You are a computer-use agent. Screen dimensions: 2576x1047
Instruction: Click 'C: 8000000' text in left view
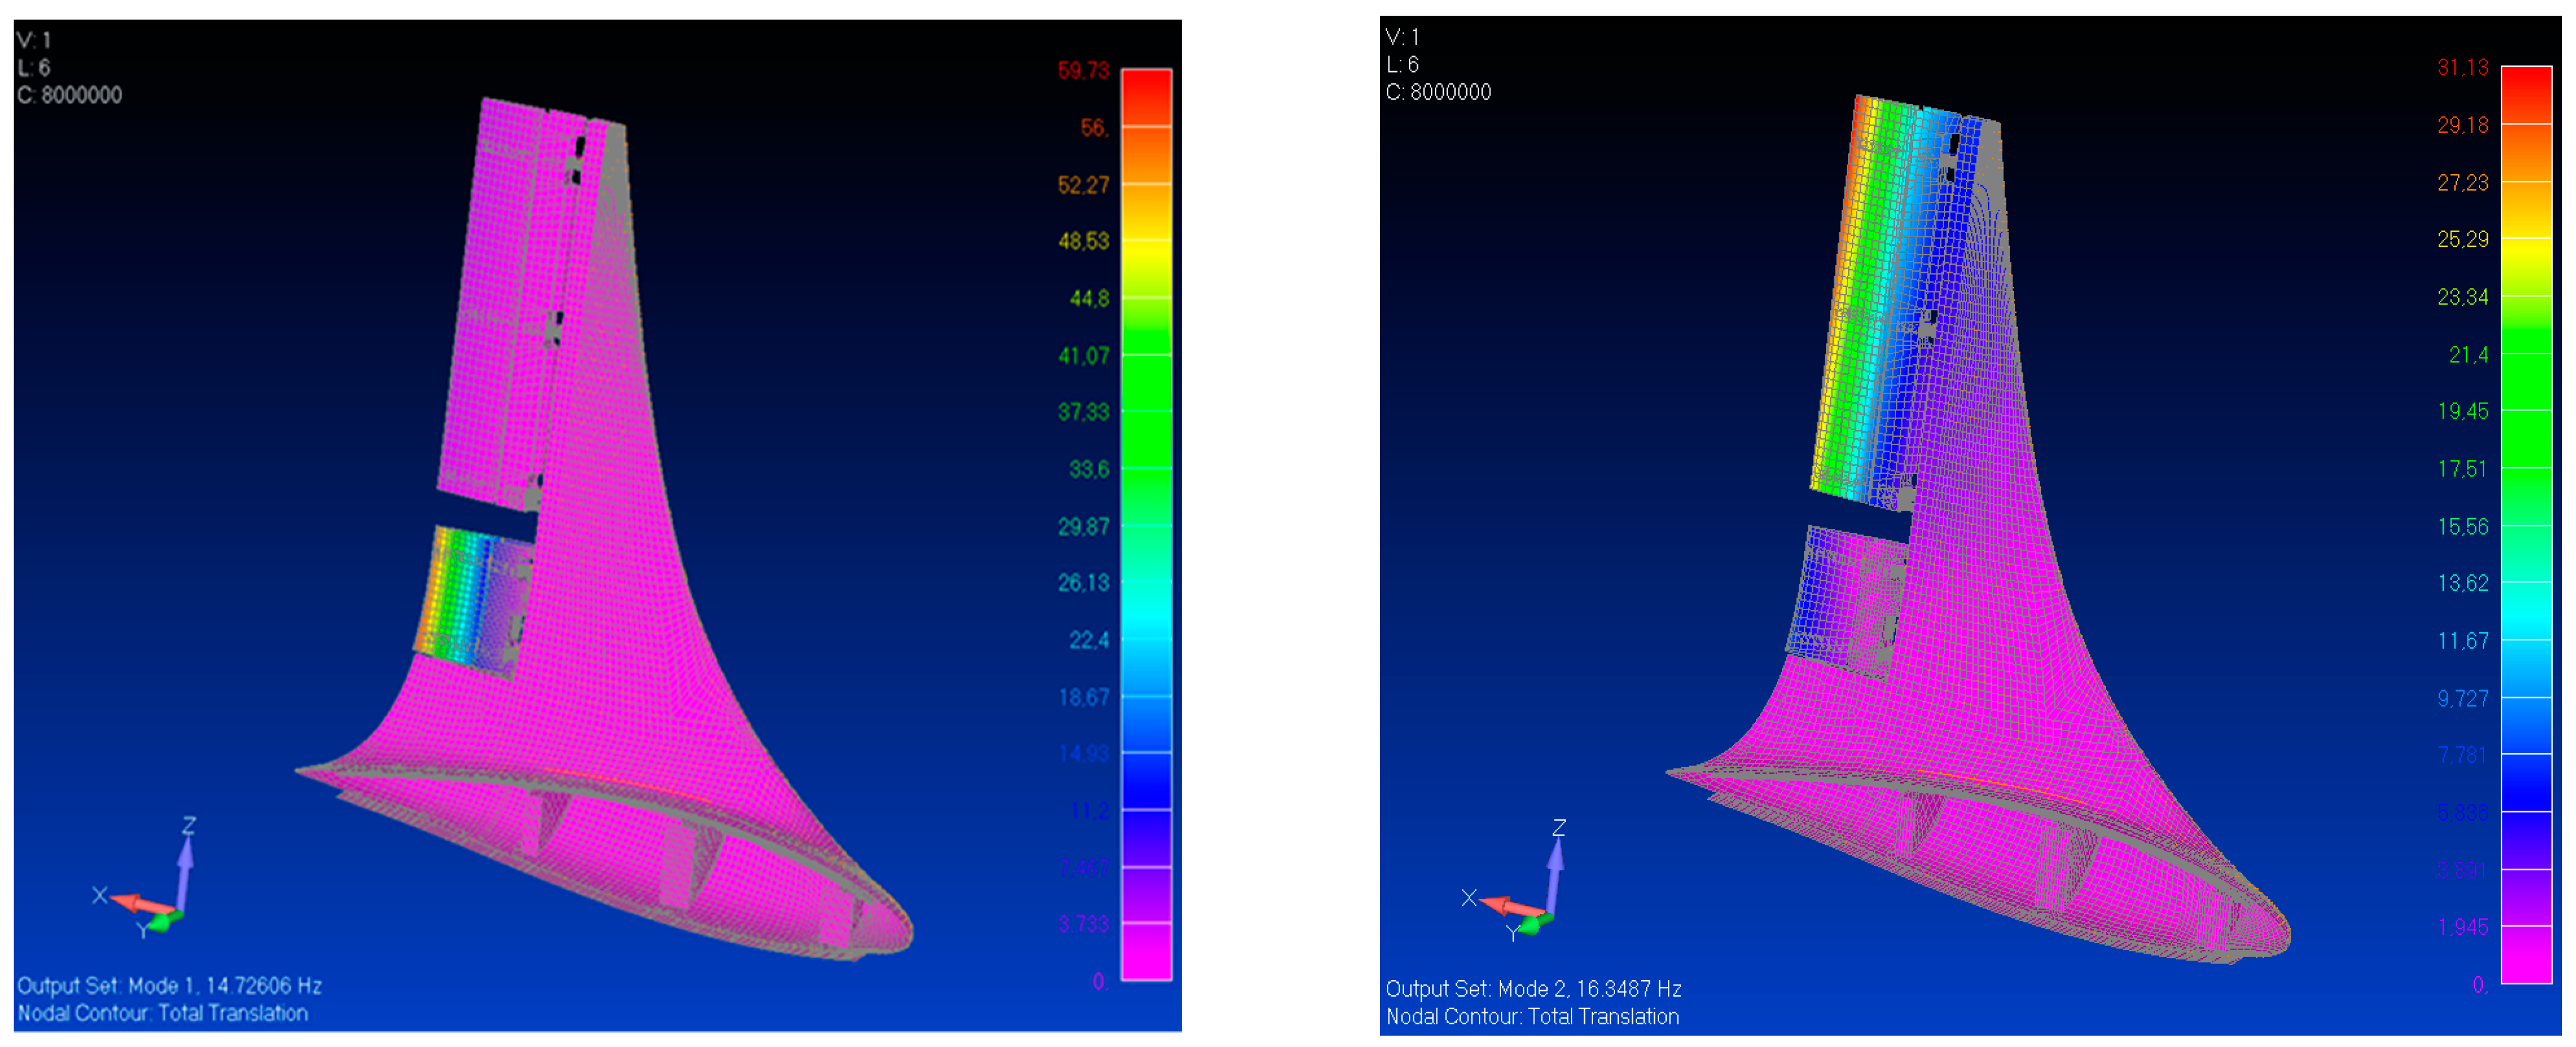69,95
